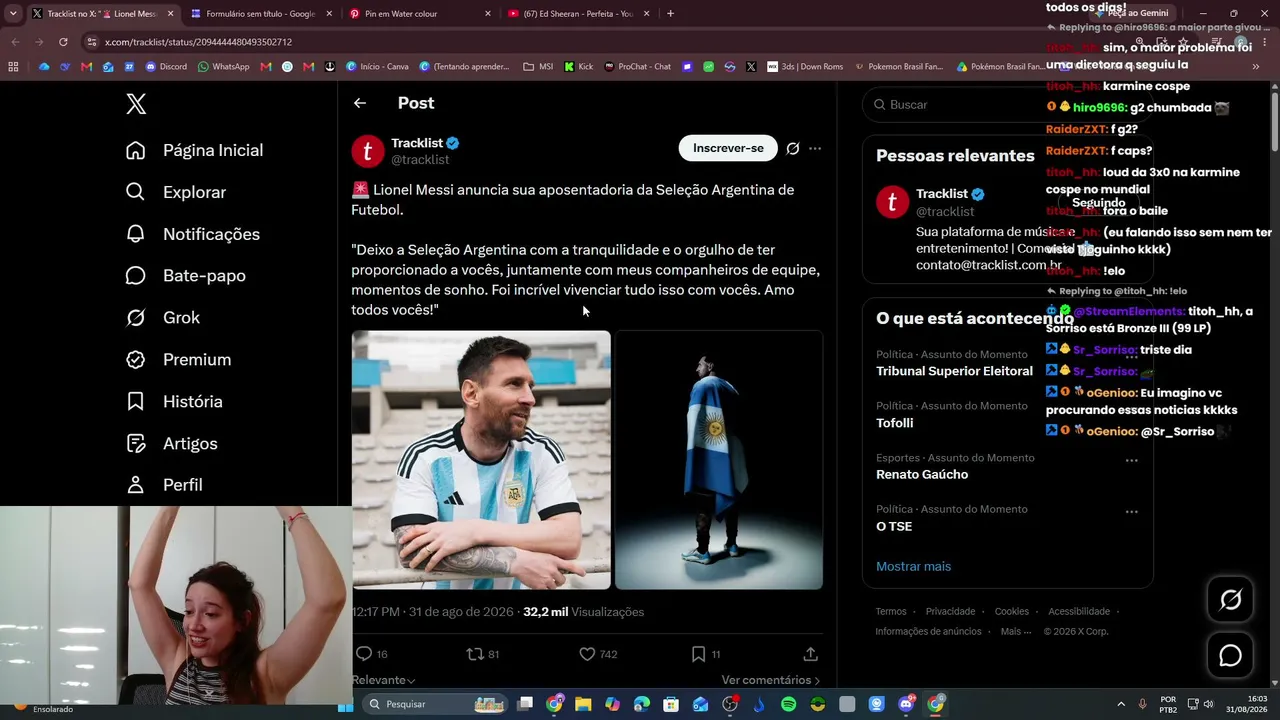Open a new browser tab

pos(670,14)
